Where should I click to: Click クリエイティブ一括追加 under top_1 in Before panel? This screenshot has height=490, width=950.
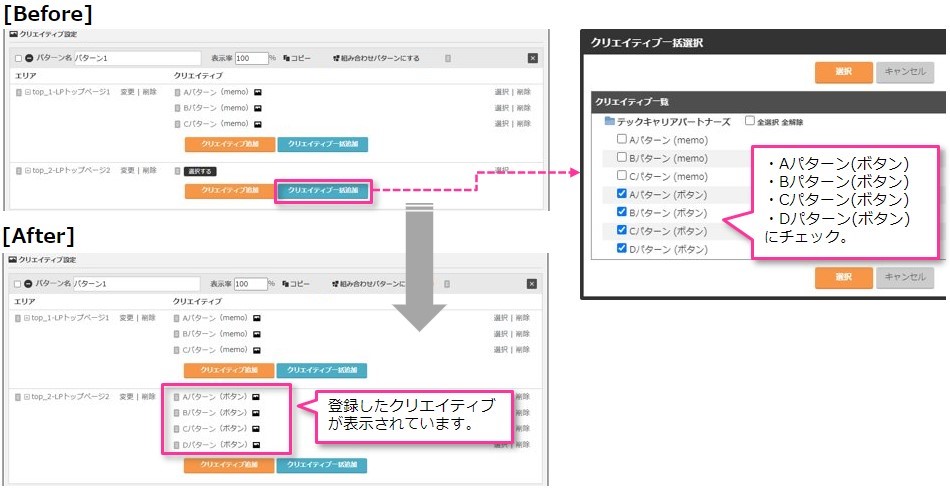pyautogui.click(x=322, y=144)
